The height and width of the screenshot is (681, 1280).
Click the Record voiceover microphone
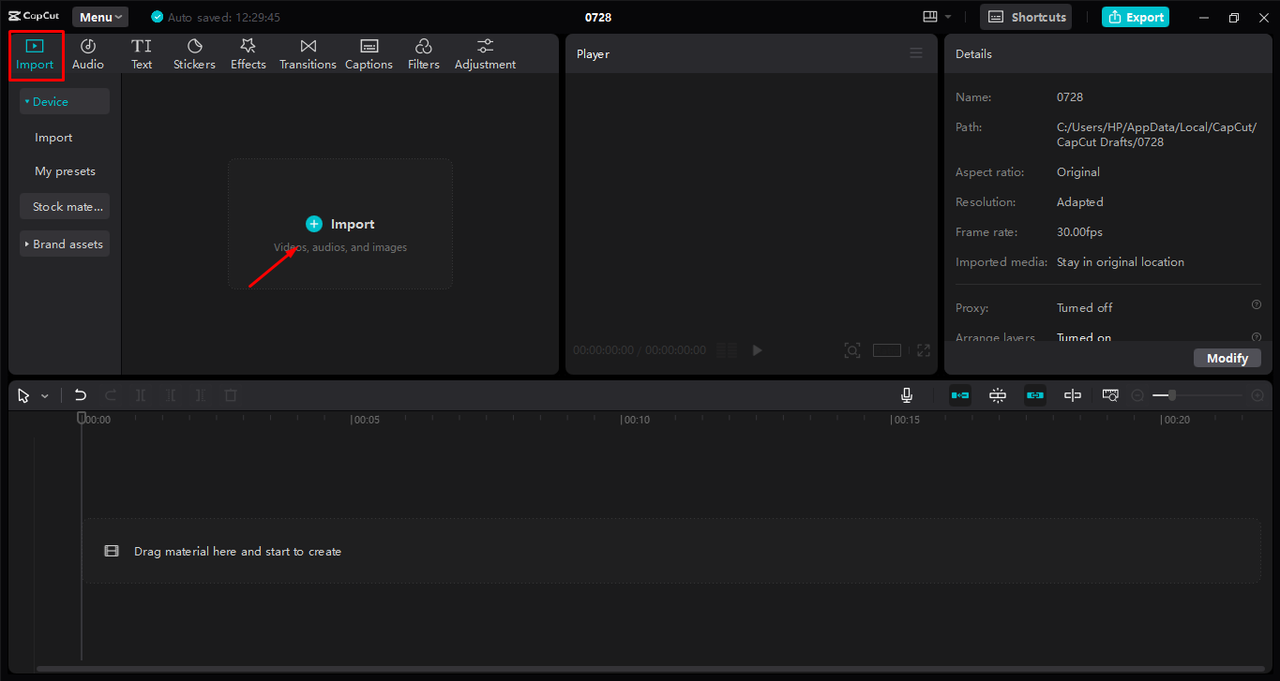[906, 396]
